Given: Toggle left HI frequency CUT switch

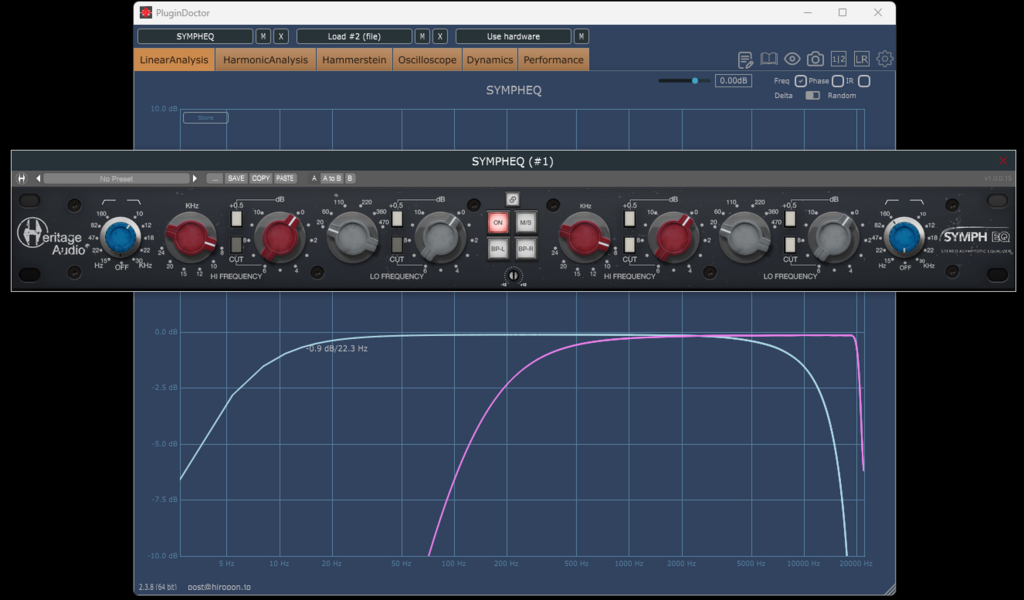Looking at the screenshot, I should pos(236,245).
